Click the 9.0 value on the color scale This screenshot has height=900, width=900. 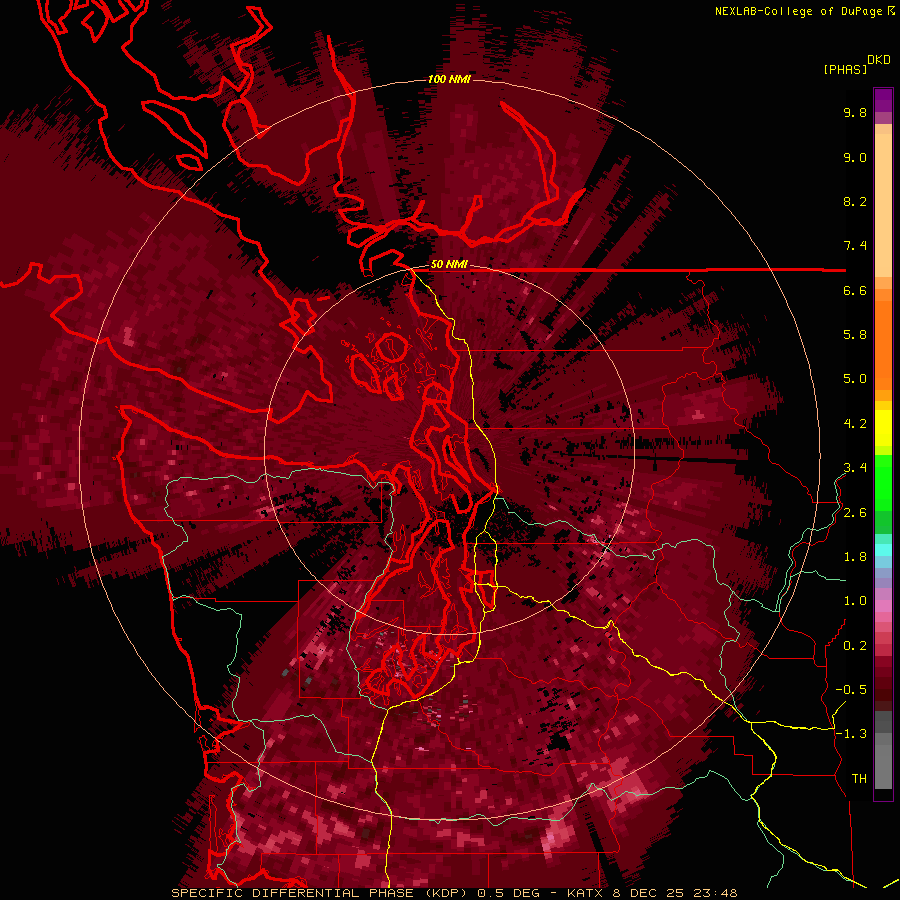coord(855,157)
